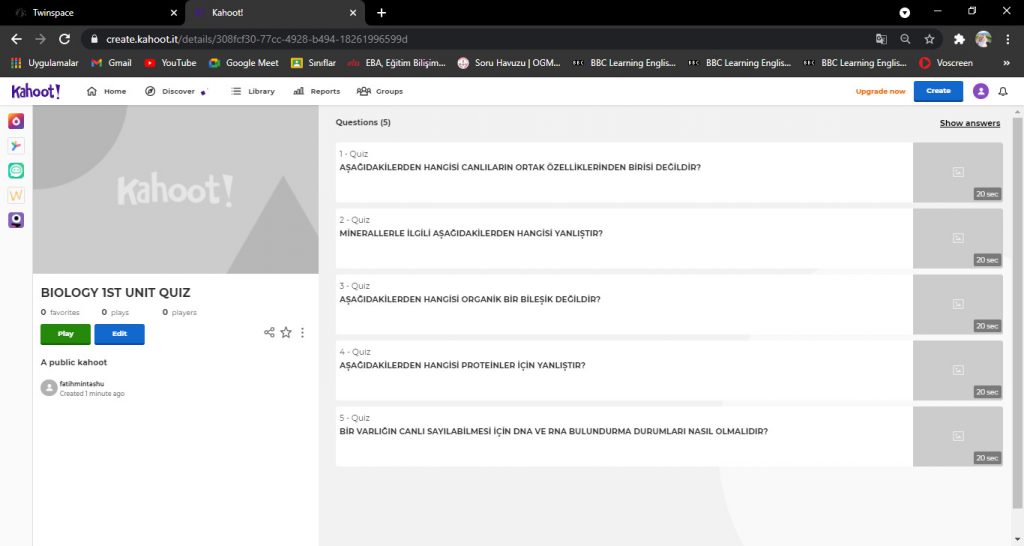
Task: Click the kahoot cover image
Action: point(176,189)
